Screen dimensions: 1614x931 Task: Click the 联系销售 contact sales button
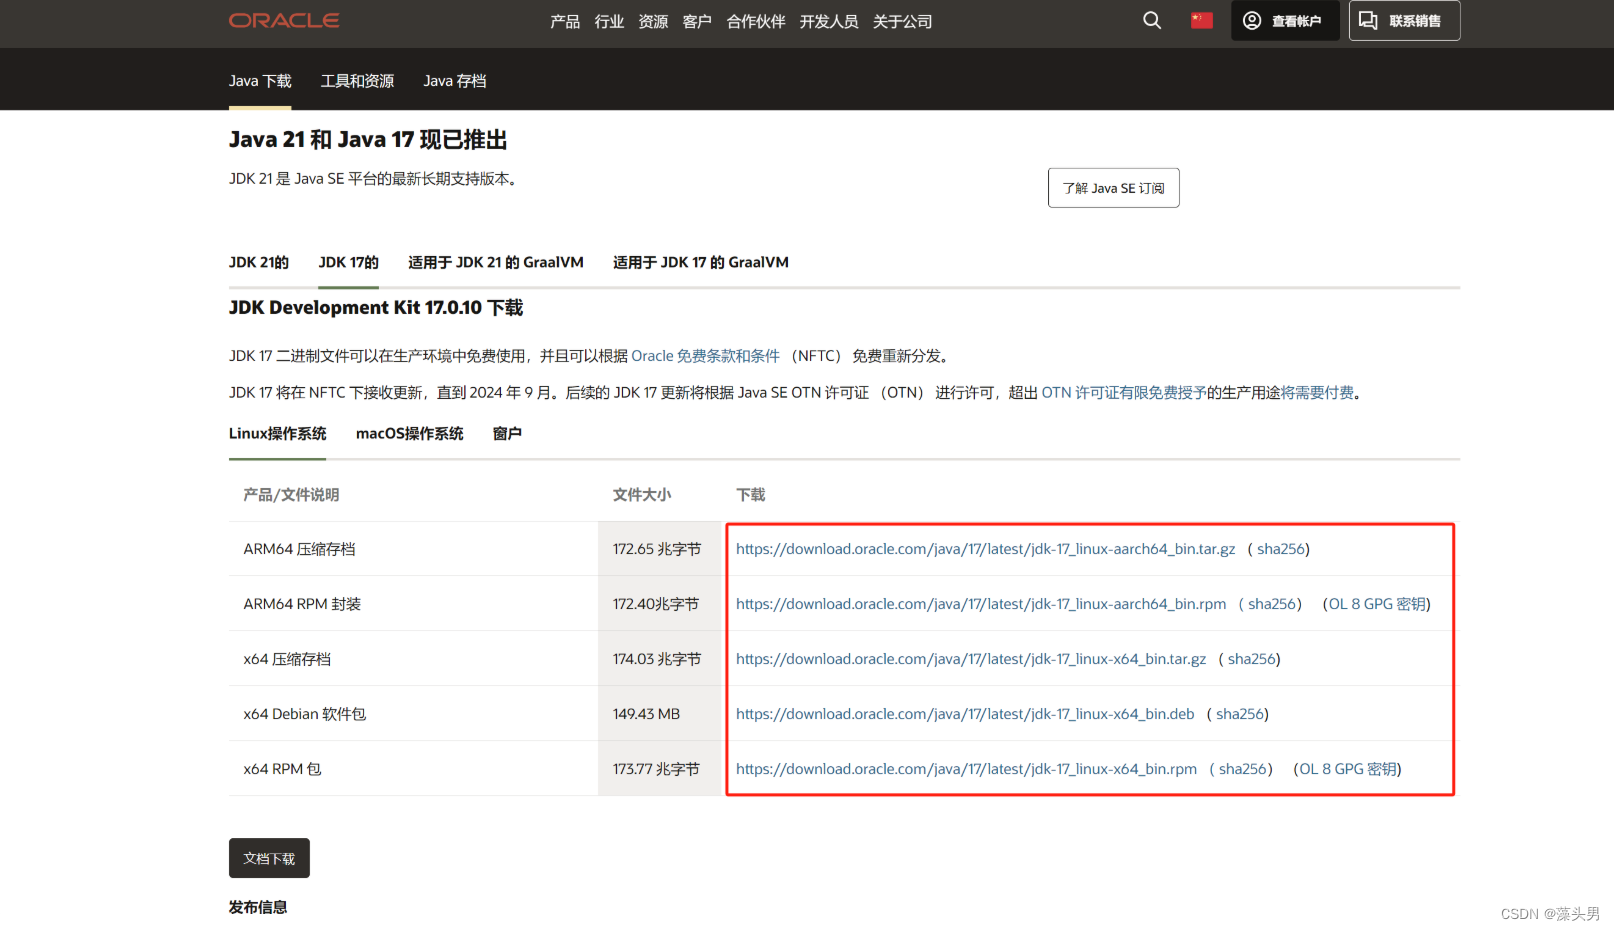(1404, 21)
